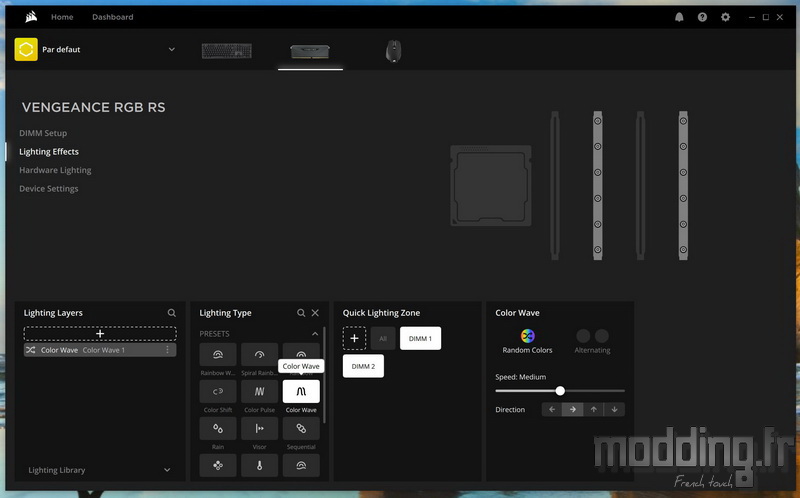Select the mouse device thumbnail
800x498 pixels.
coord(393,51)
